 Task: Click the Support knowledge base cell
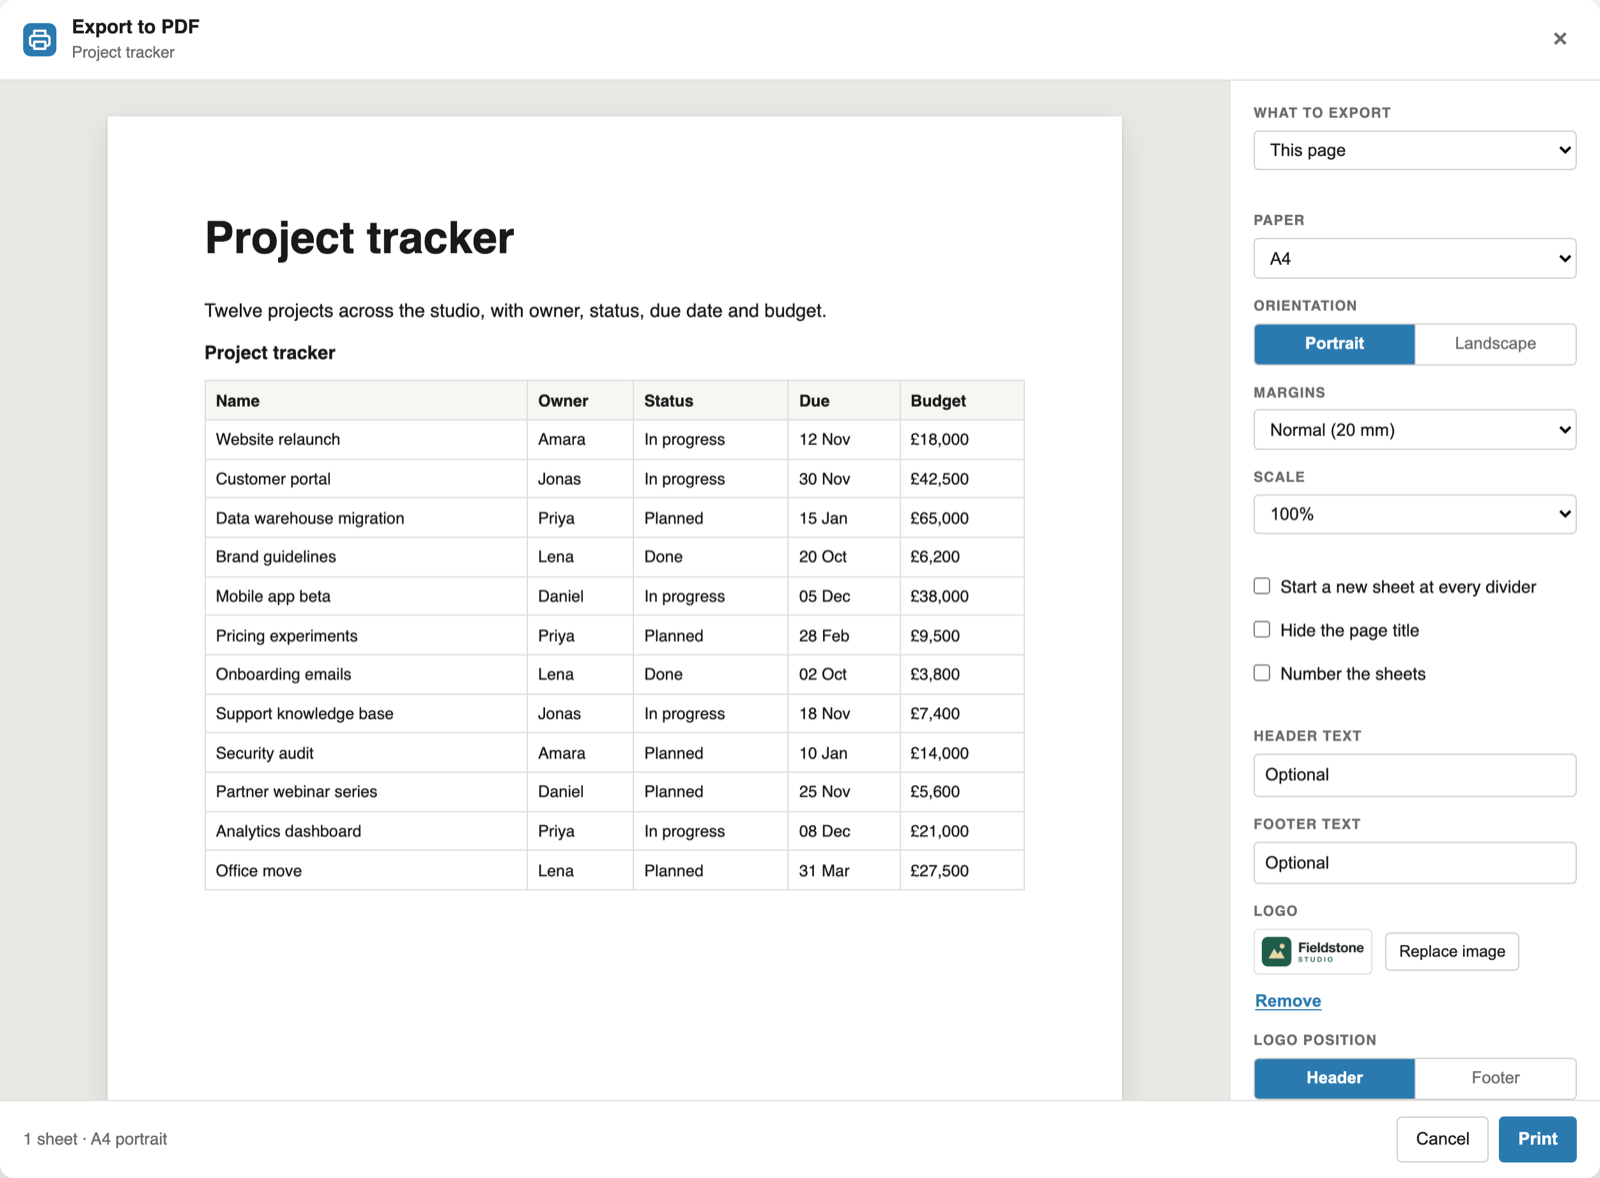(366, 714)
